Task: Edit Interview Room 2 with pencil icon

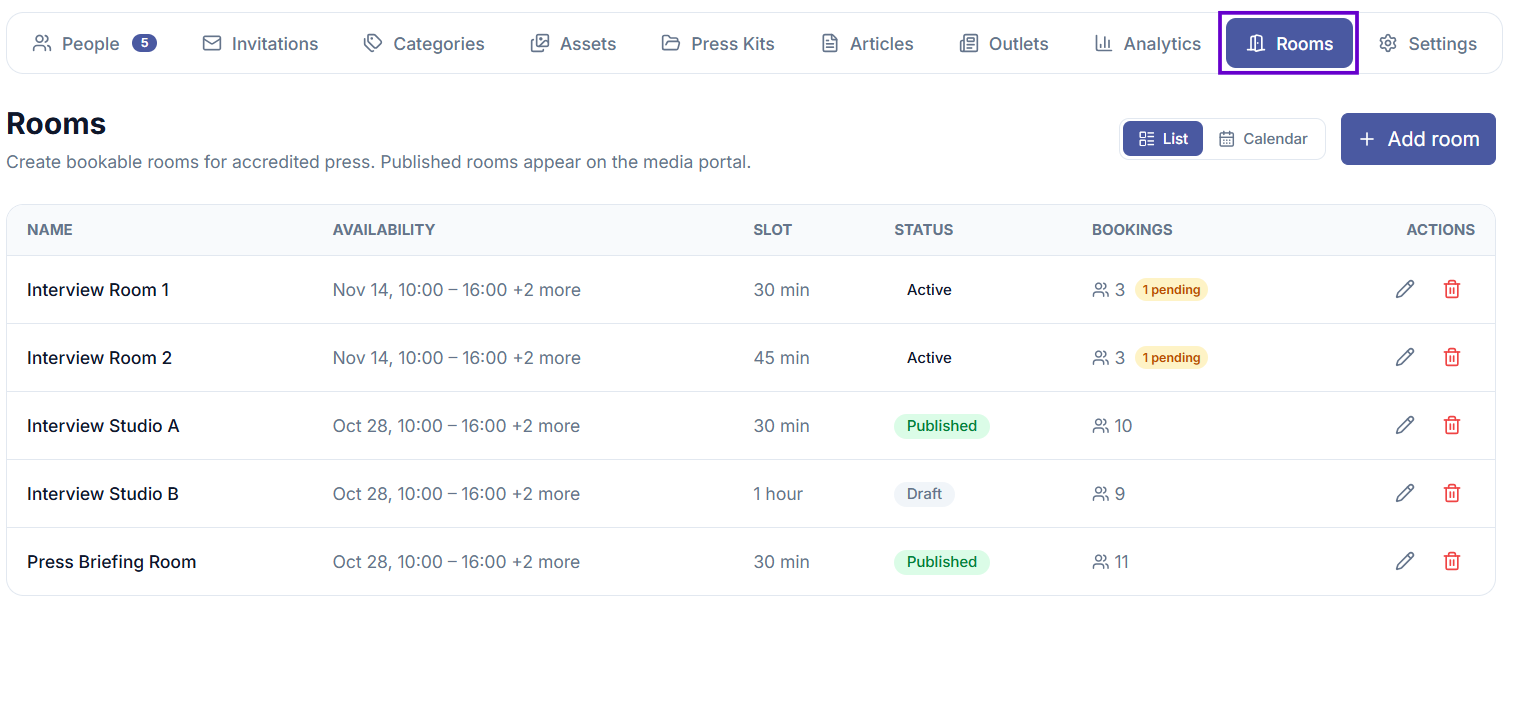Action: pyautogui.click(x=1405, y=357)
